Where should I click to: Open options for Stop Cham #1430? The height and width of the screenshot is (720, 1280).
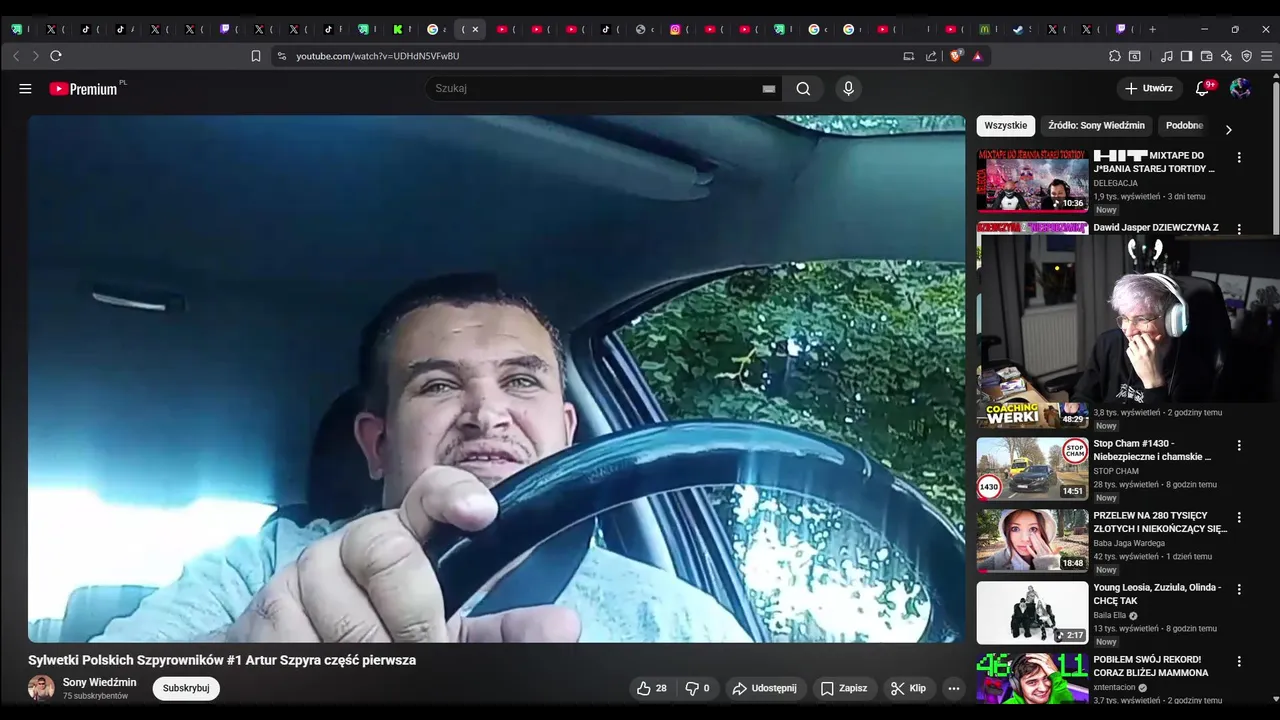pos(1239,445)
